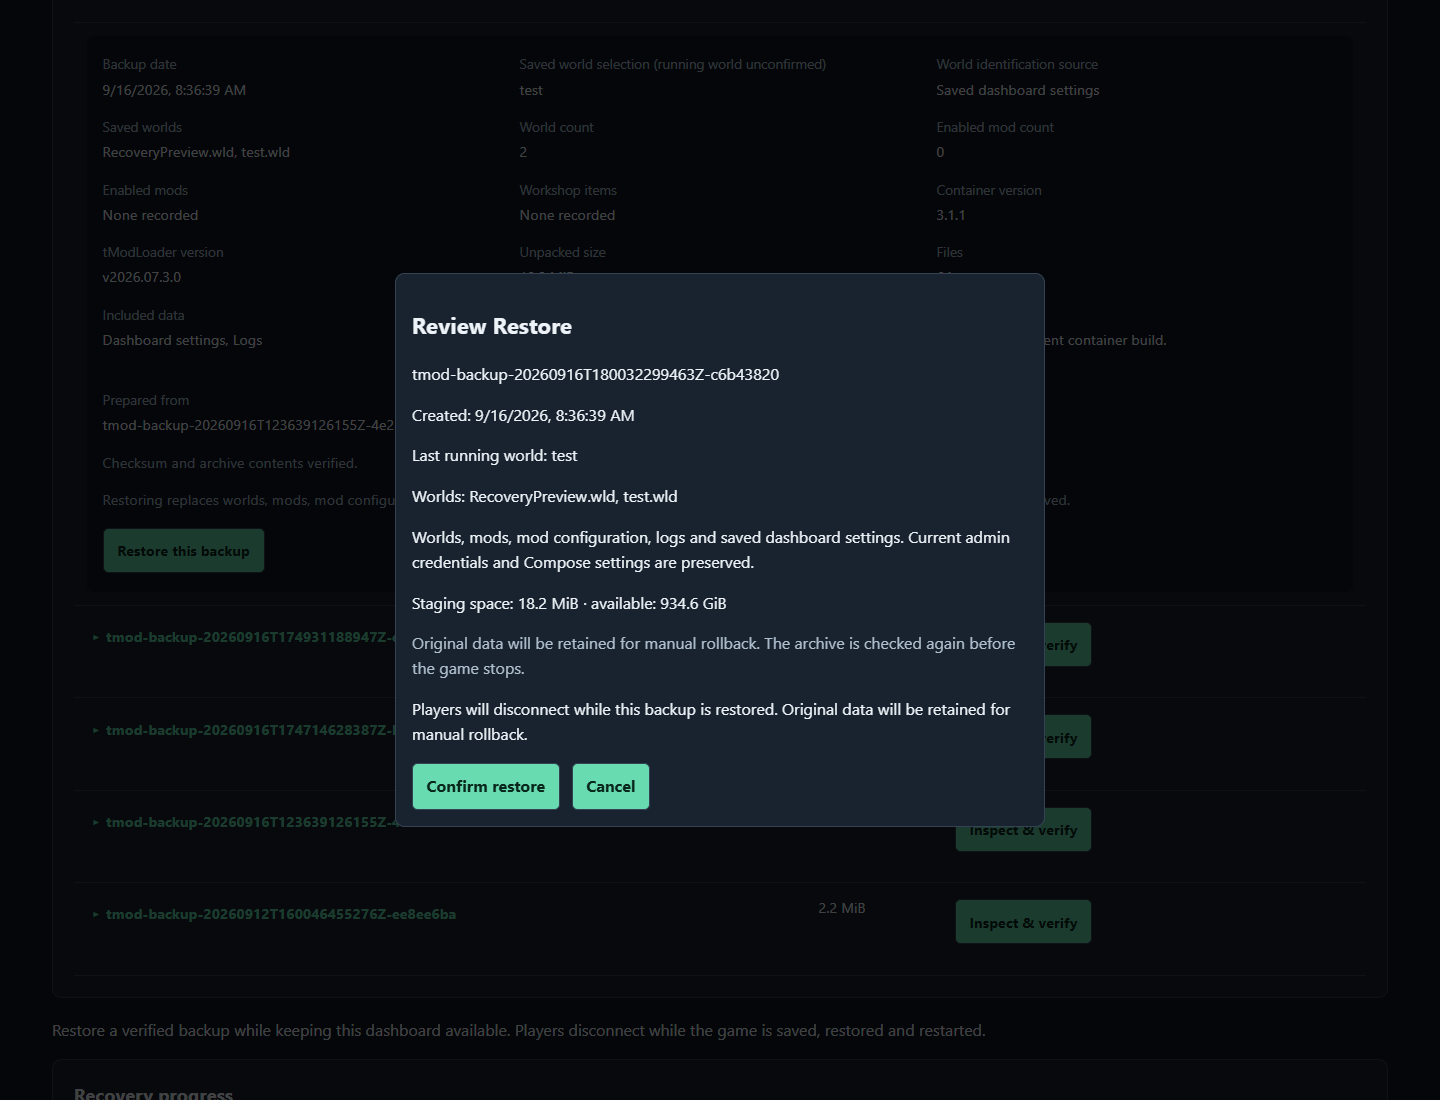This screenshot has height=1100, width=1440.
Task: Verify the 20260916T174714 backup row
Action: [x=1067, y=737]
